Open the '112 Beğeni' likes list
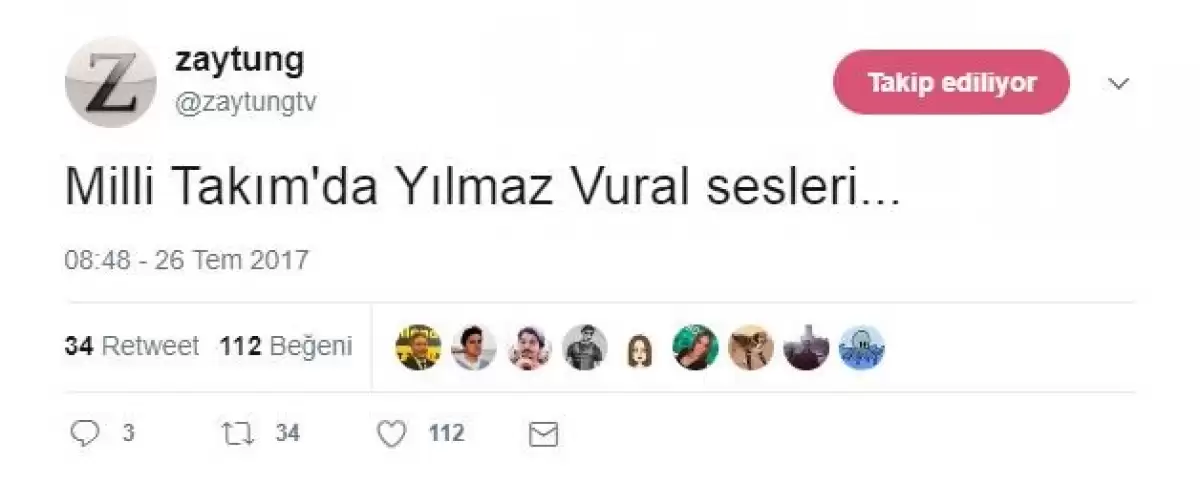 click(x=286, y=347)
